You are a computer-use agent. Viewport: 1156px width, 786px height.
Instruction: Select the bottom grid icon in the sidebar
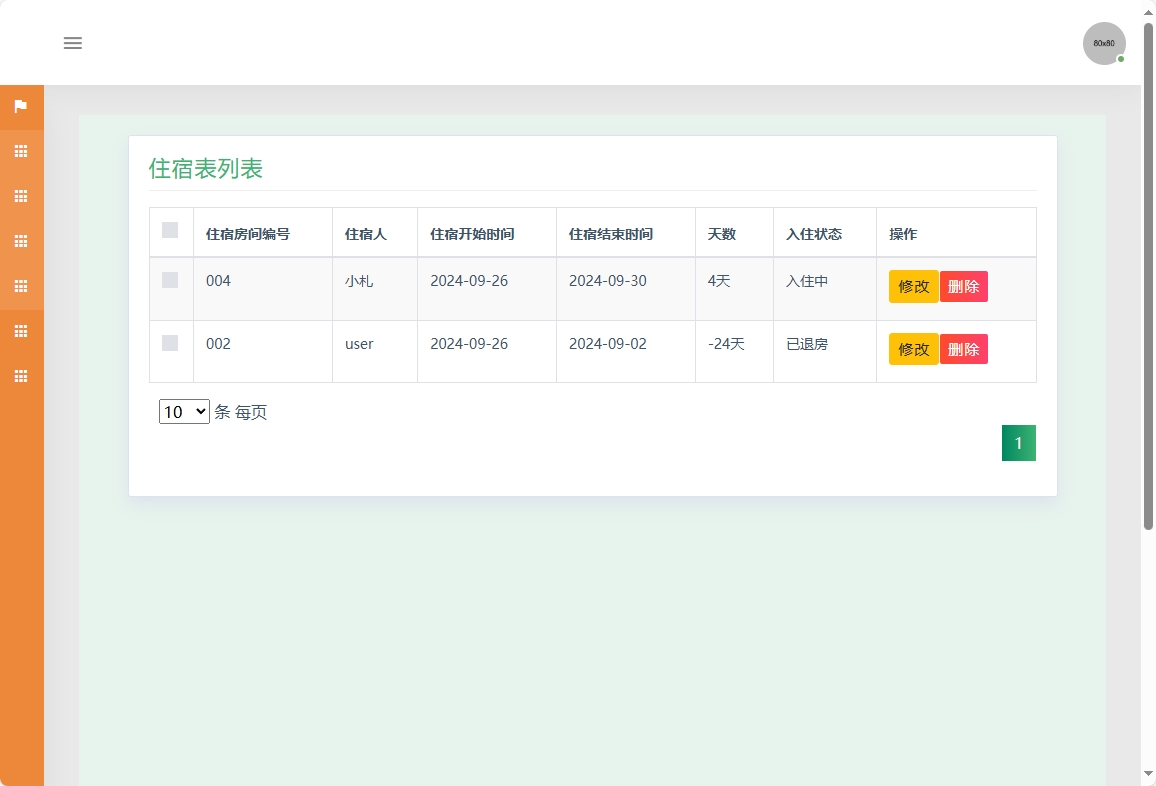tap(21, 376)
